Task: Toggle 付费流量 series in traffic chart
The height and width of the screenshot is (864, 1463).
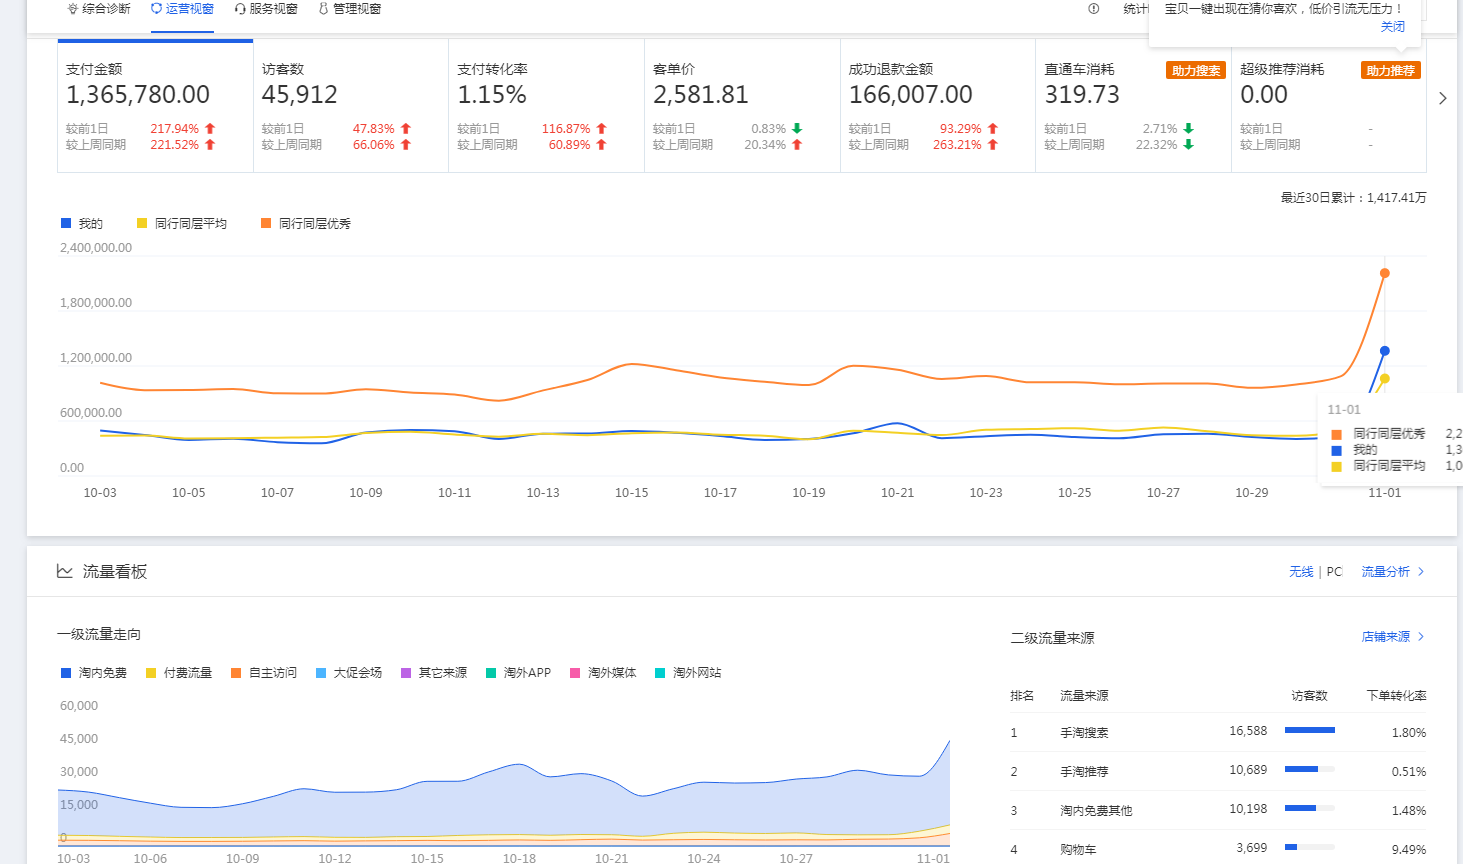Action: [x=179, y=673]
